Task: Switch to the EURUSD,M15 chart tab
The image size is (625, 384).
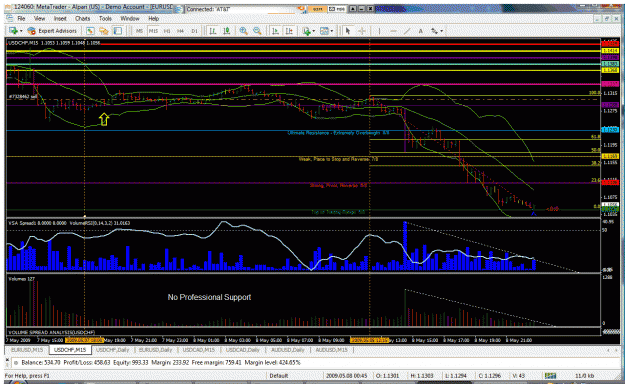Action: pyautogui.click(x=27, y=350)
